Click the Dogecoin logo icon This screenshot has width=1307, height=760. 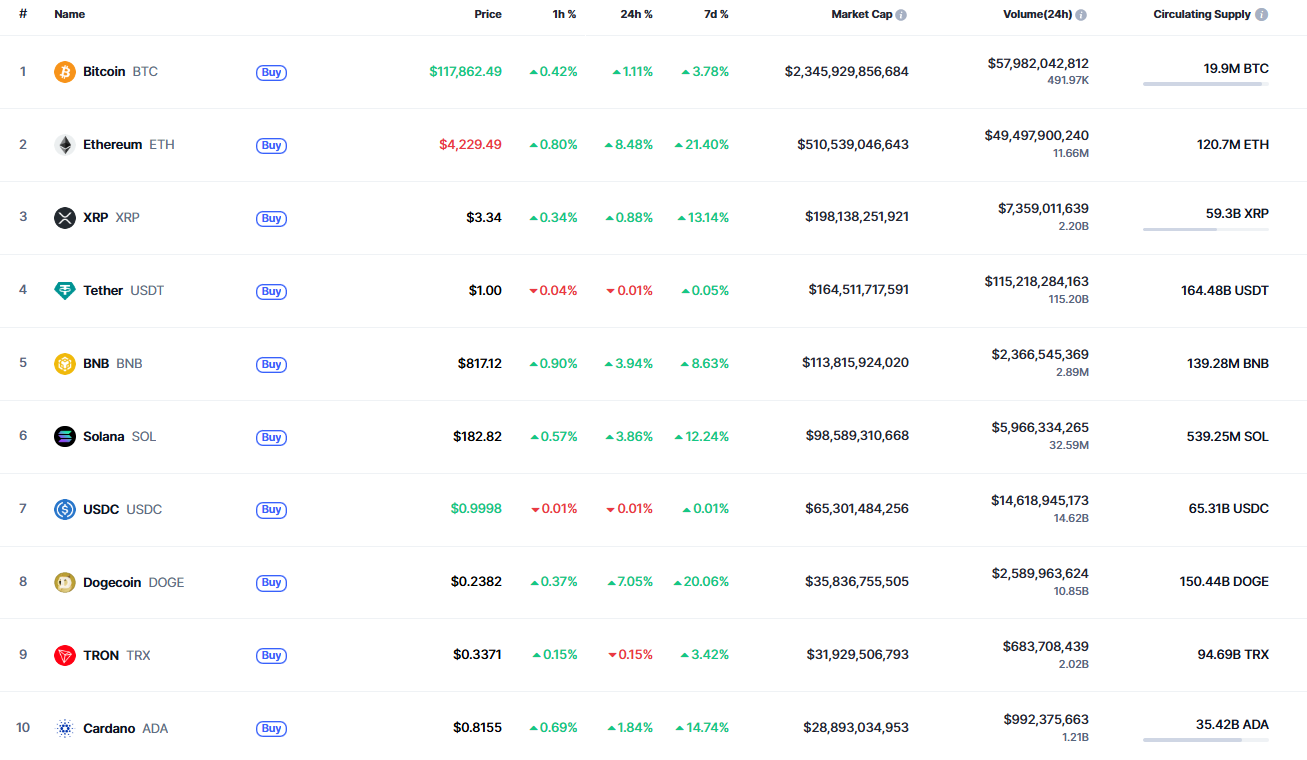(x=65, y=582)
